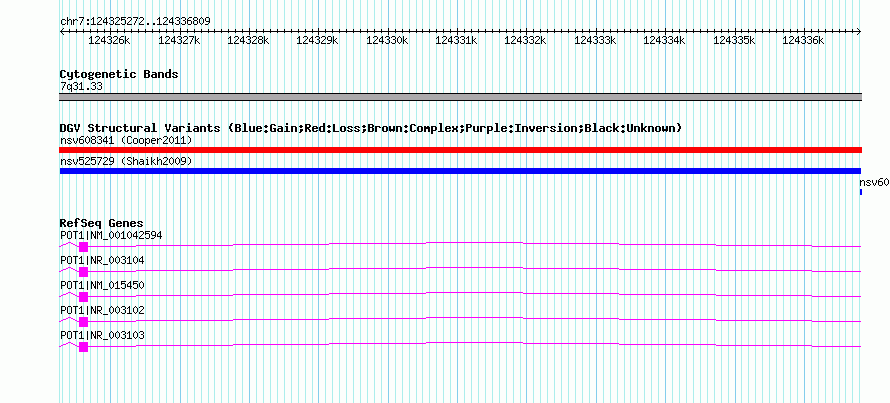Select the POT1|NR_003102 transcript label

click(102, 310)
